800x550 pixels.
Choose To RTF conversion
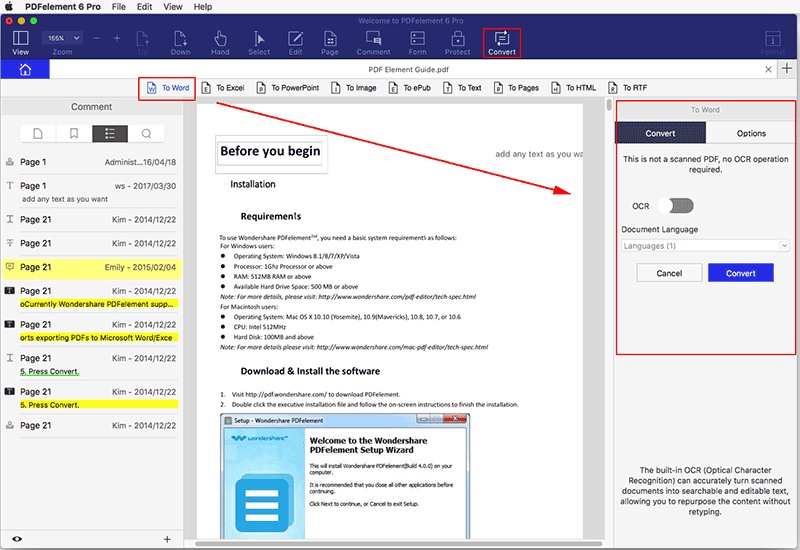[x=628, y=88]
